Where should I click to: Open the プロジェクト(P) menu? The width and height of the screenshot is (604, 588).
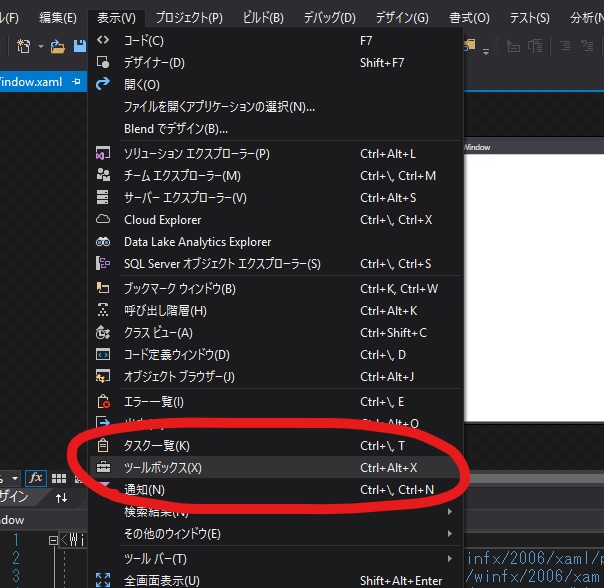tap(189, 18)
